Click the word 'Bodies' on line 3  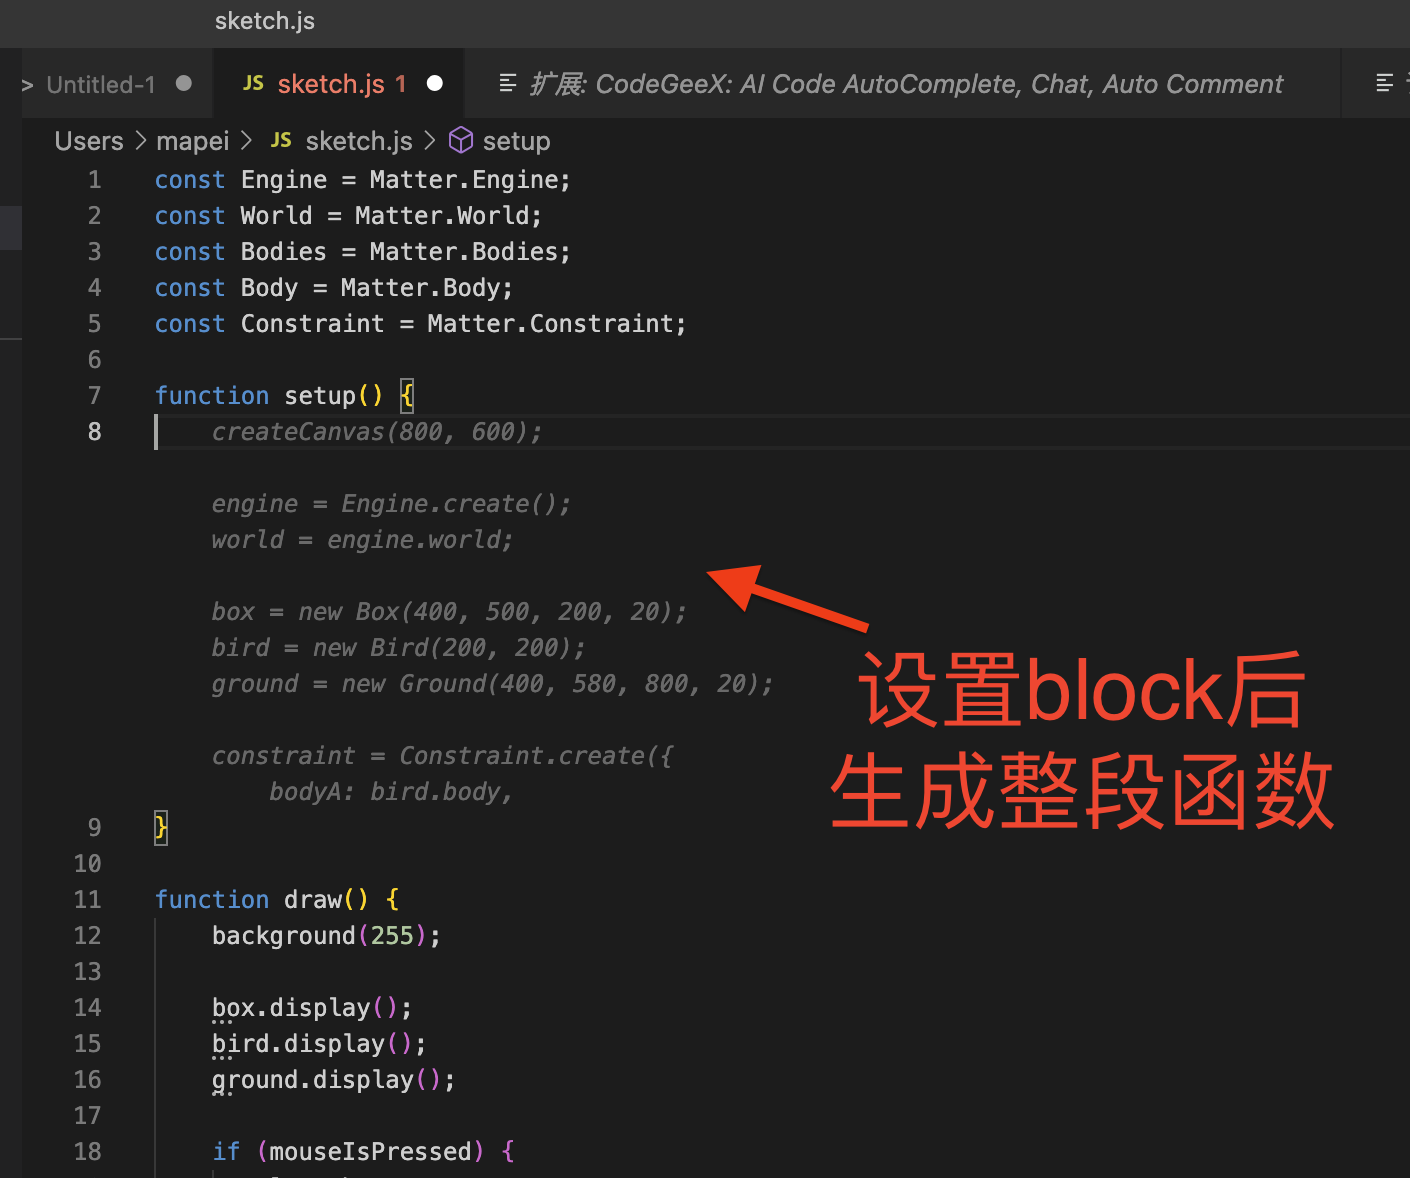284,252
